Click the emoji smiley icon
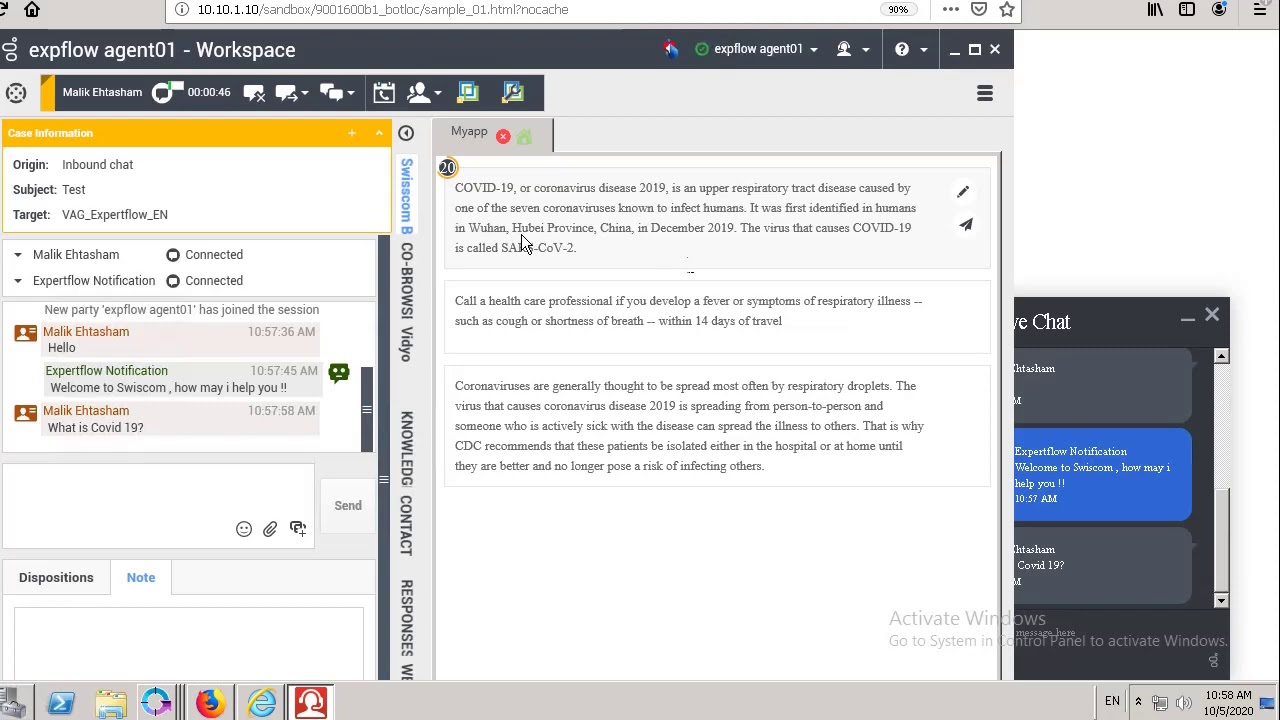Screen dimensions: 1280x720 pos(244,529)
